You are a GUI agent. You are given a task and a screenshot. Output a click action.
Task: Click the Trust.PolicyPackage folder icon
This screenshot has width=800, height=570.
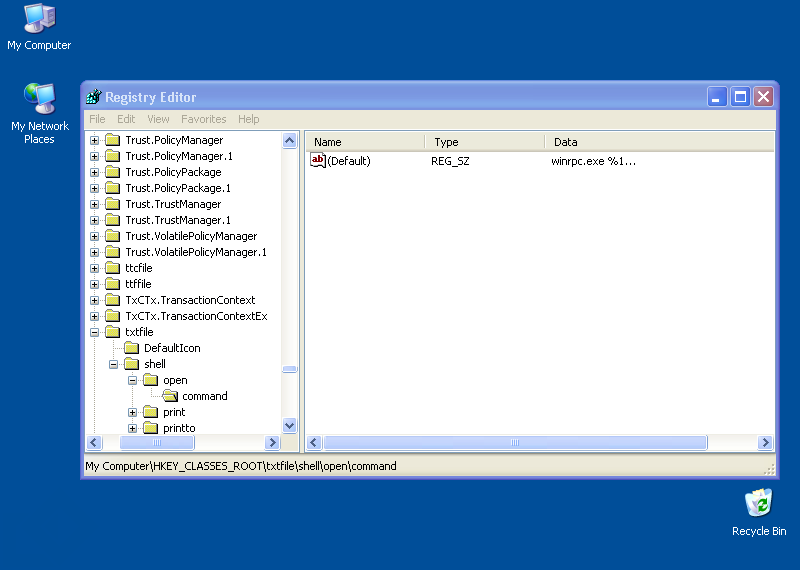click(x=112, y=172)
